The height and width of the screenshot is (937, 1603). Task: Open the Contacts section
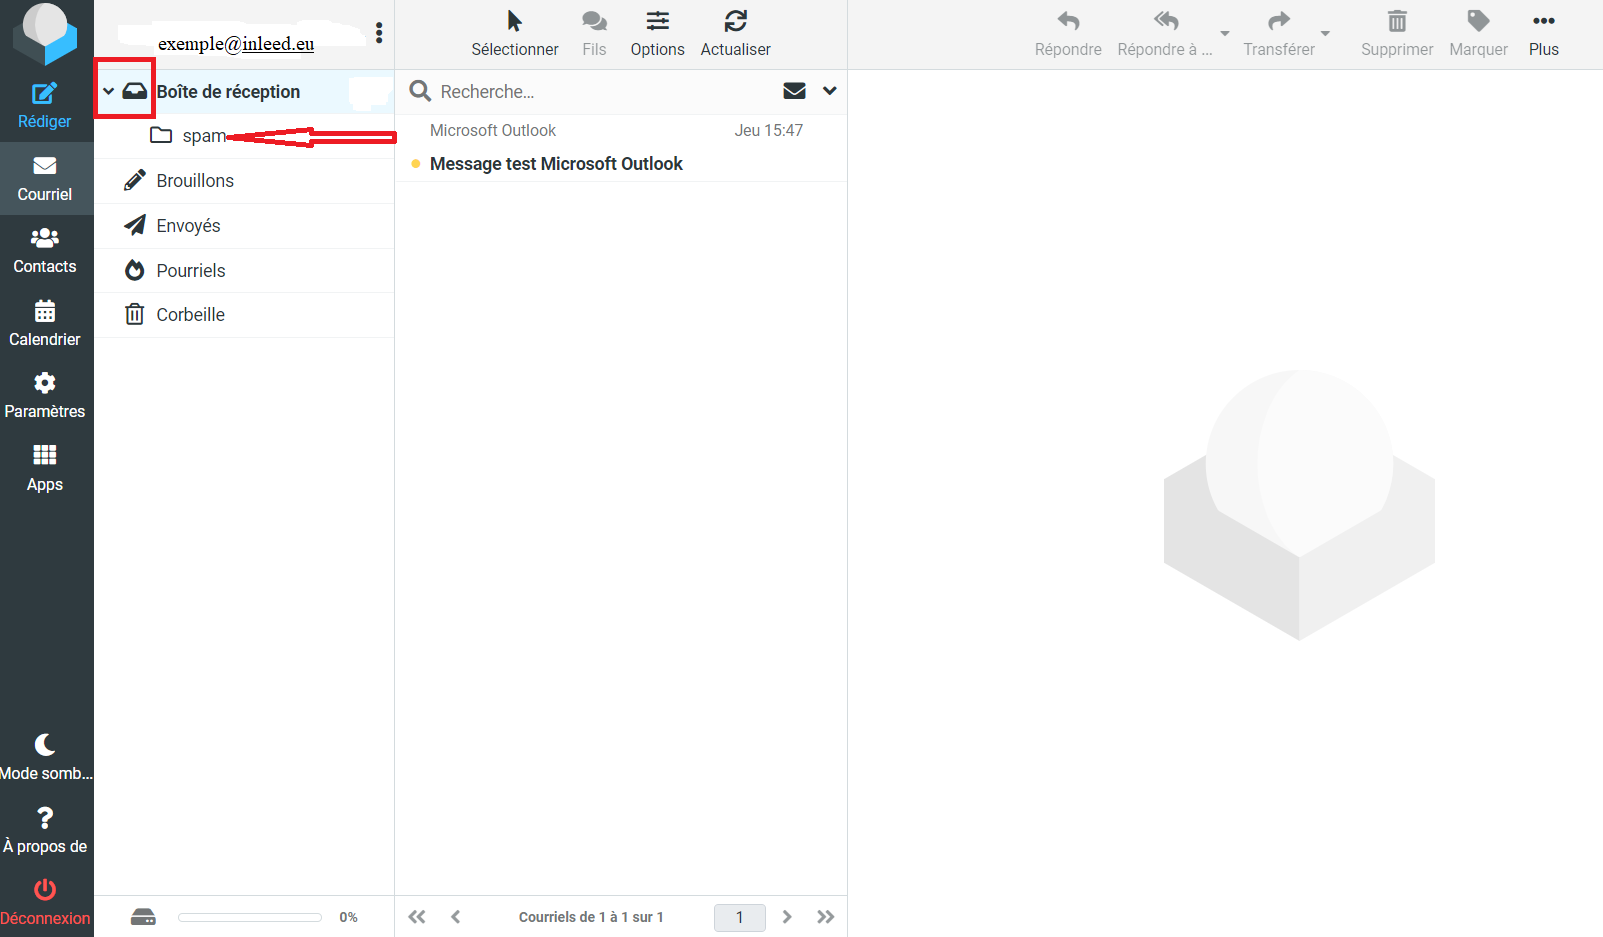(x=45, y=251)
